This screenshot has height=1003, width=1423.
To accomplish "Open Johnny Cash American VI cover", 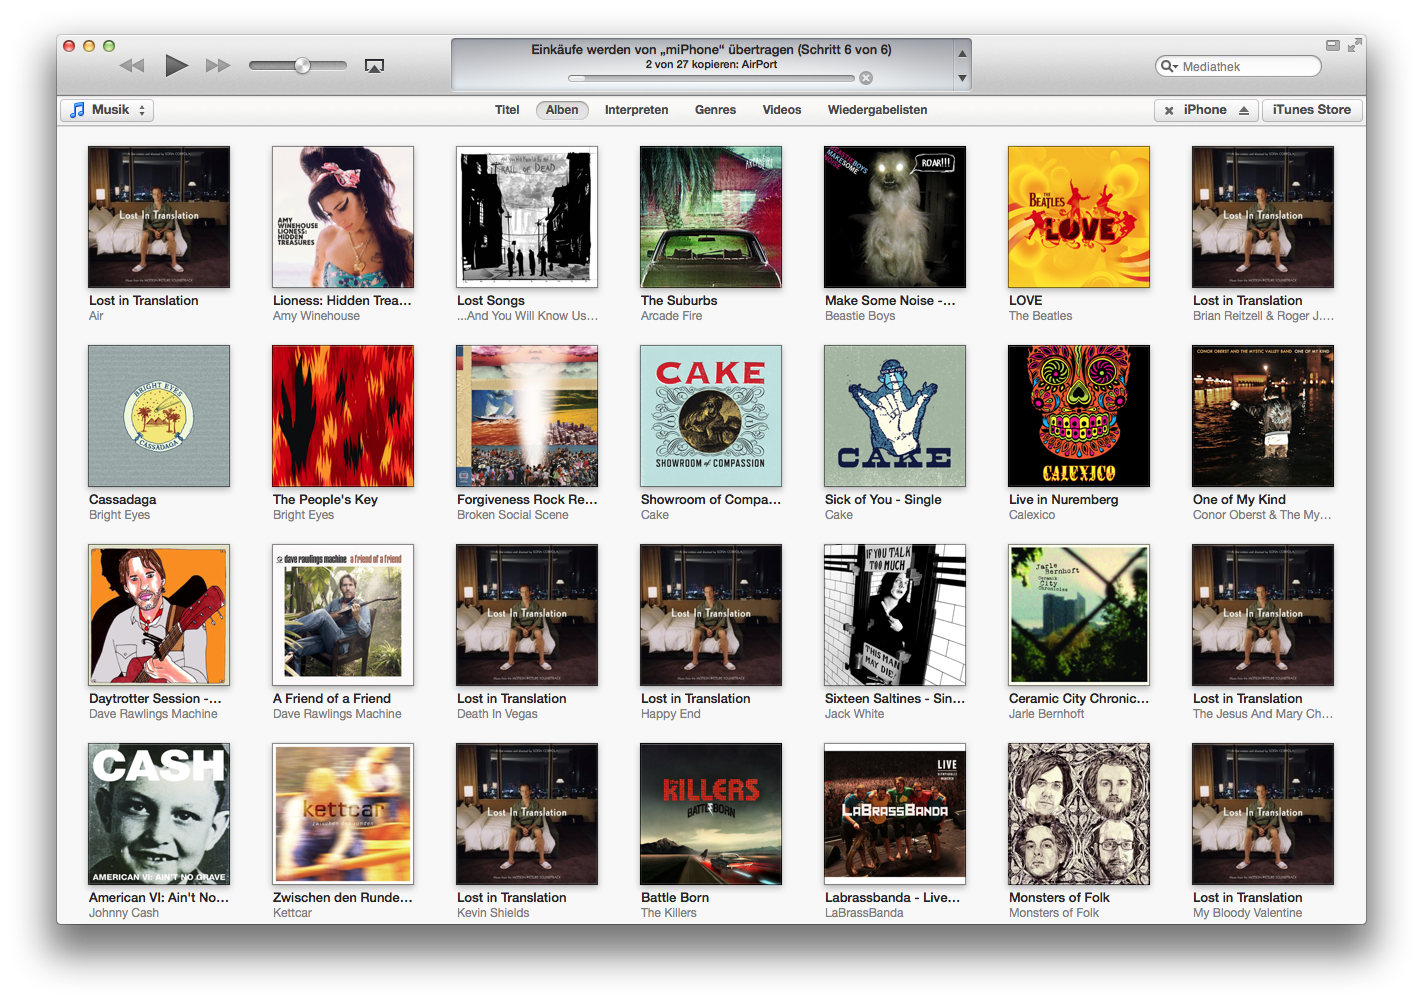I will pyautogui.click(x=159, y=814).
